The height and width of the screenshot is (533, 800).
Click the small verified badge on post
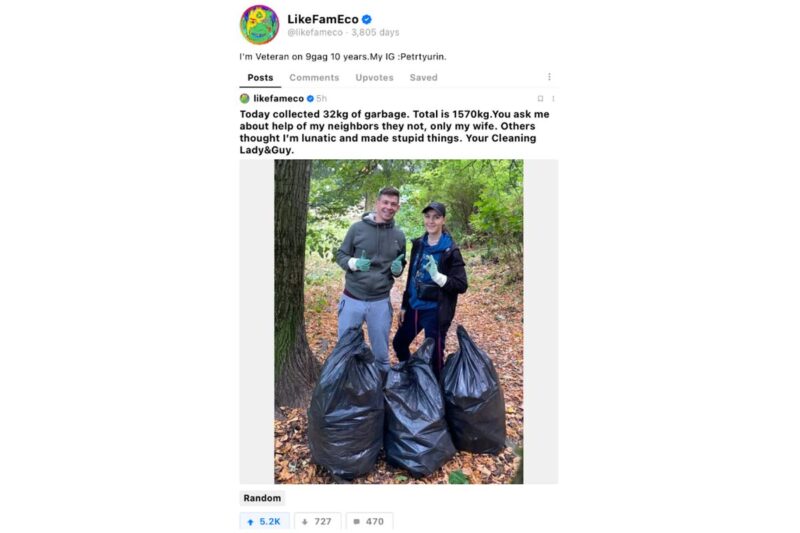pyautogui.click(x=310, y=98)
